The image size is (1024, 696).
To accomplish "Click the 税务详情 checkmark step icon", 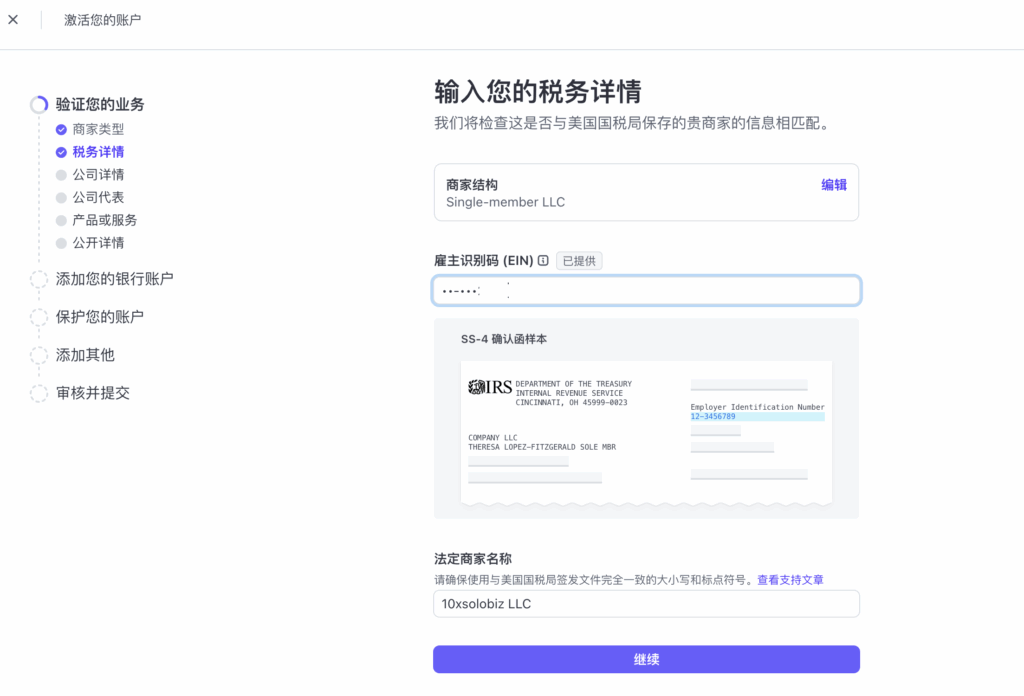I will (61, 153).
